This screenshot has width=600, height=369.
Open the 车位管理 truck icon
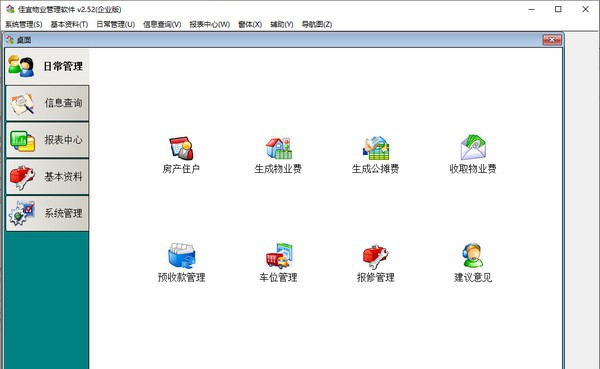279,255
